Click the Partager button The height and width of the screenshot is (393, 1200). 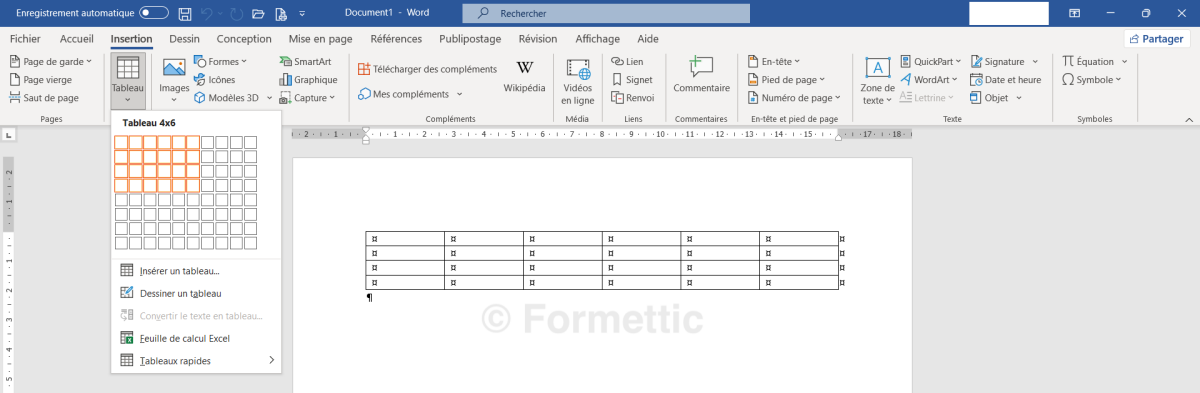tap(1158, 39)
